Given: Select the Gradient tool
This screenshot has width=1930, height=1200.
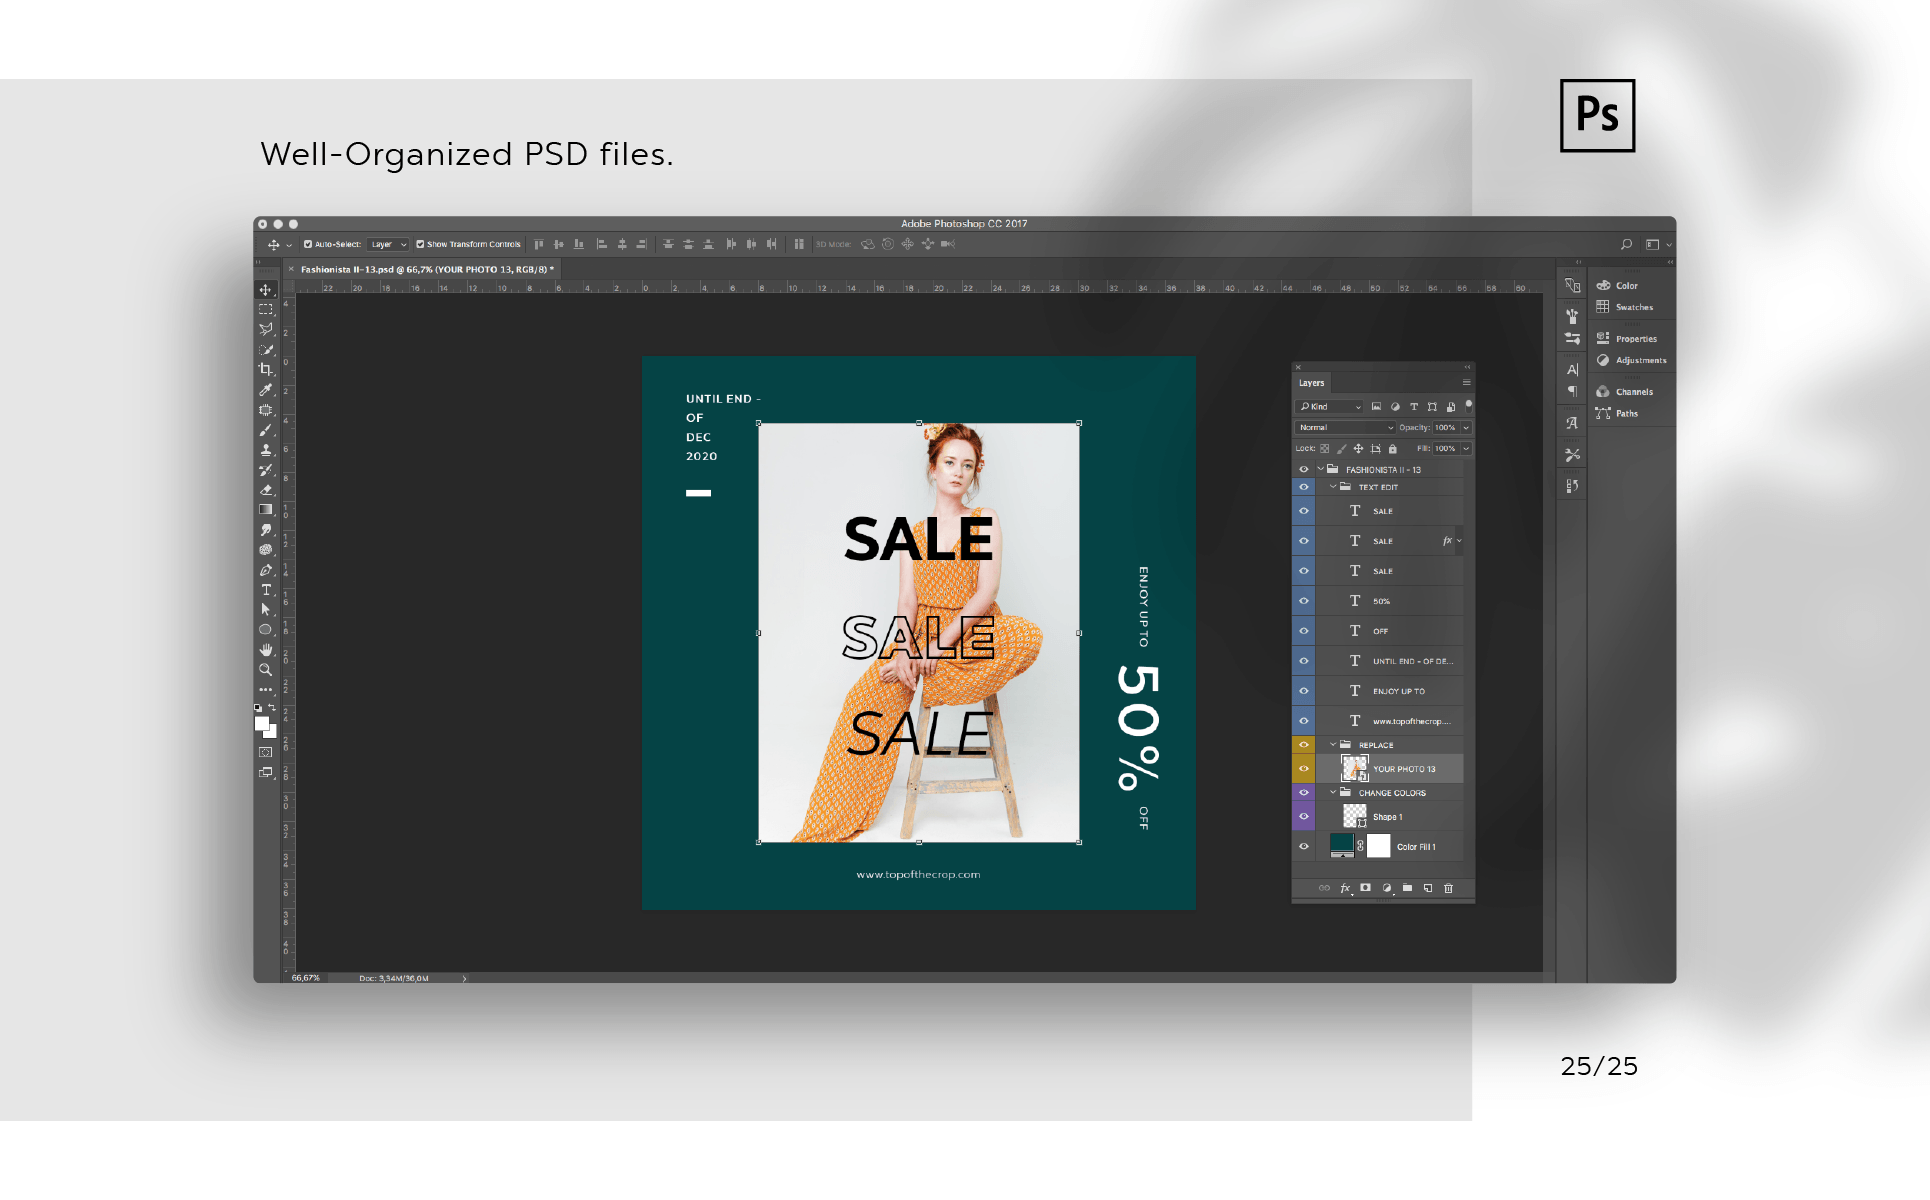Looking at the screenshot, I should click(266, 510).
